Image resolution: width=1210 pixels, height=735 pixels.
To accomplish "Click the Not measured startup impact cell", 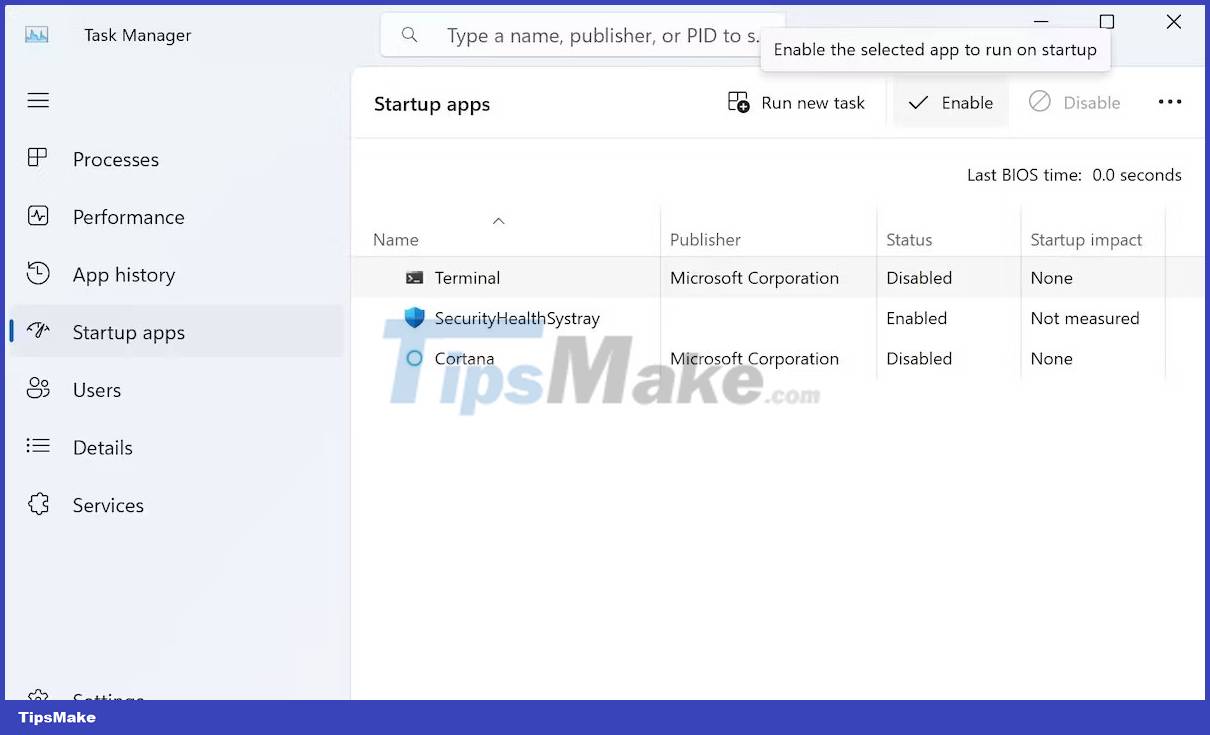I will coord(1085,318).
